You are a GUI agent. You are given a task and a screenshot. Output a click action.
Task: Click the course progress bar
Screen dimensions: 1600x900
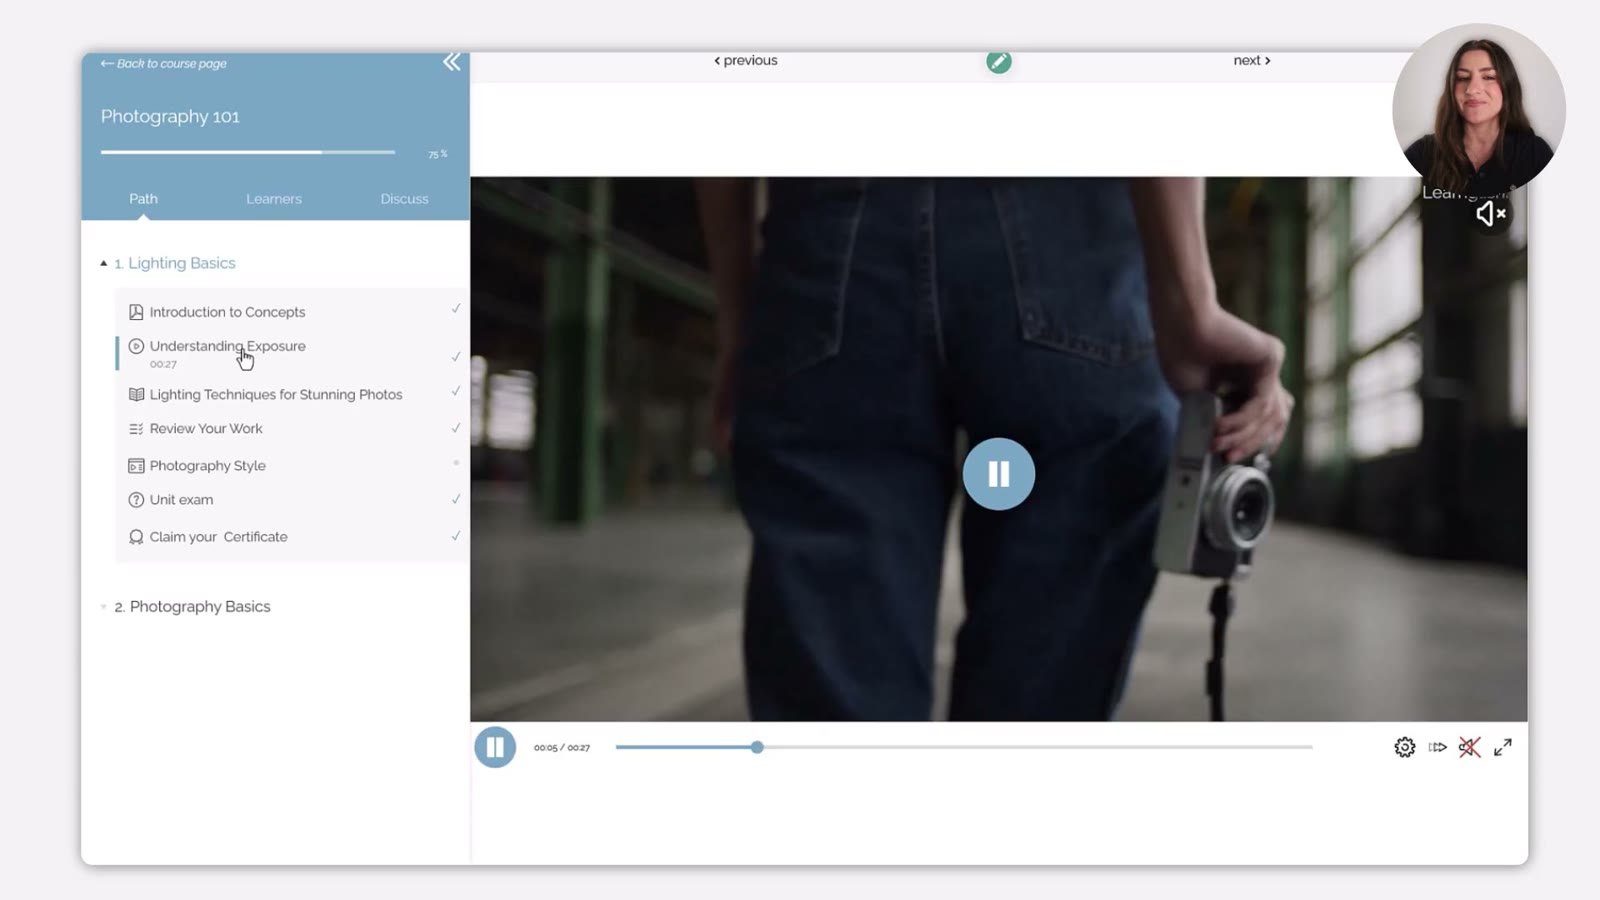[248, 152]
